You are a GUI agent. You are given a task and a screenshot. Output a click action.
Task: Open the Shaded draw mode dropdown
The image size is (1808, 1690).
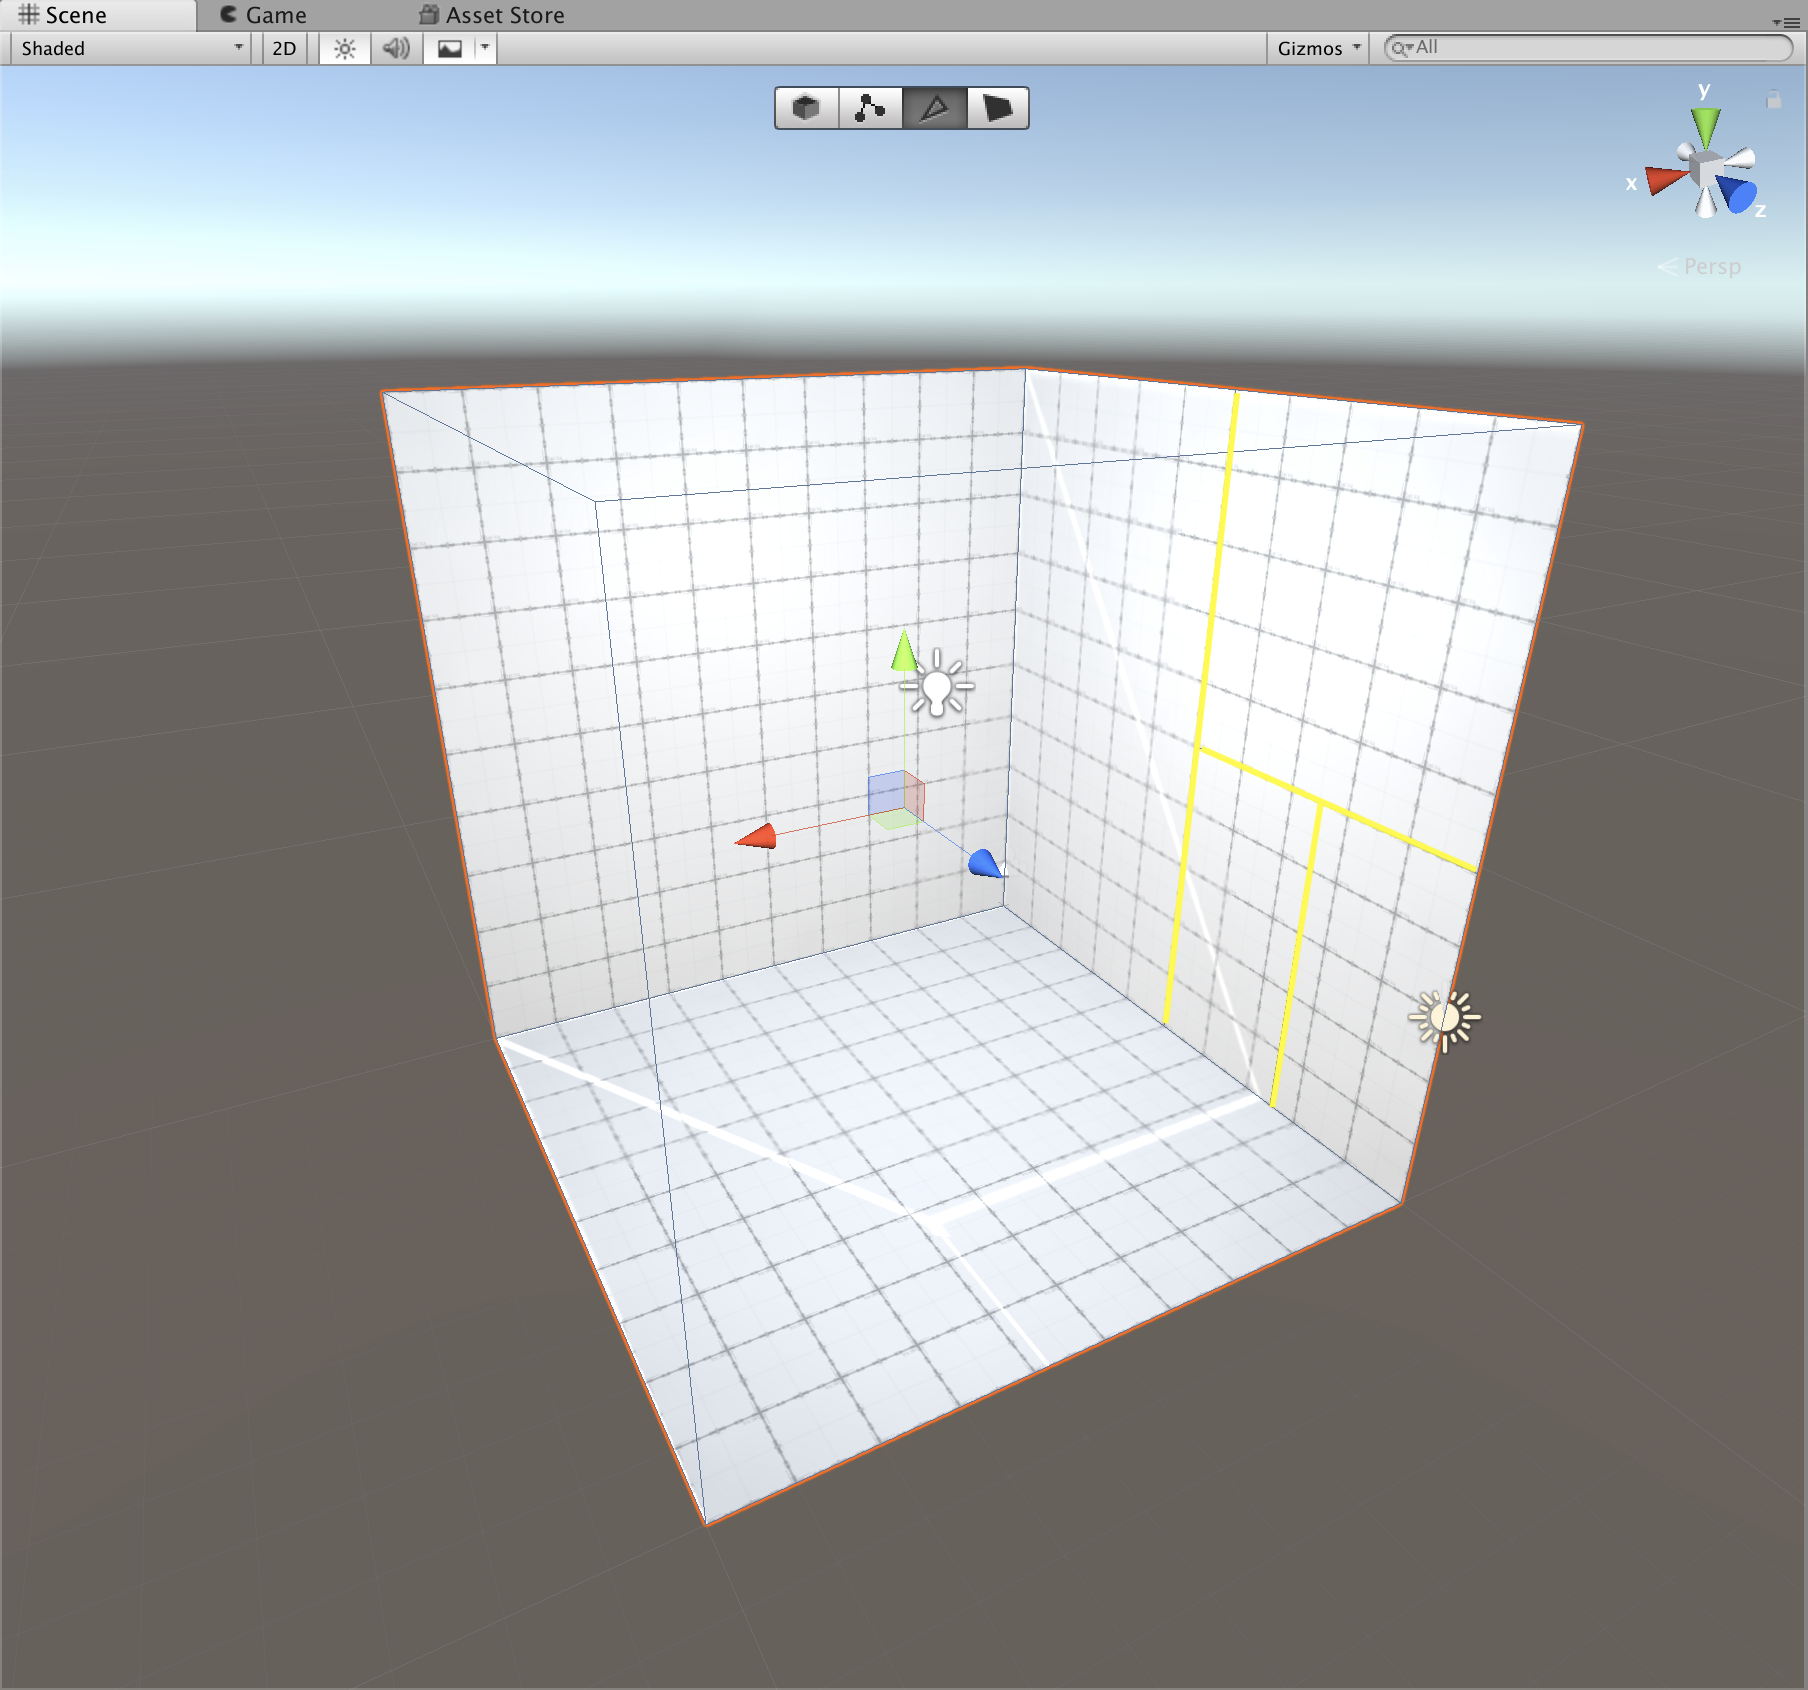pyautogui.click(x=130, y=48)
